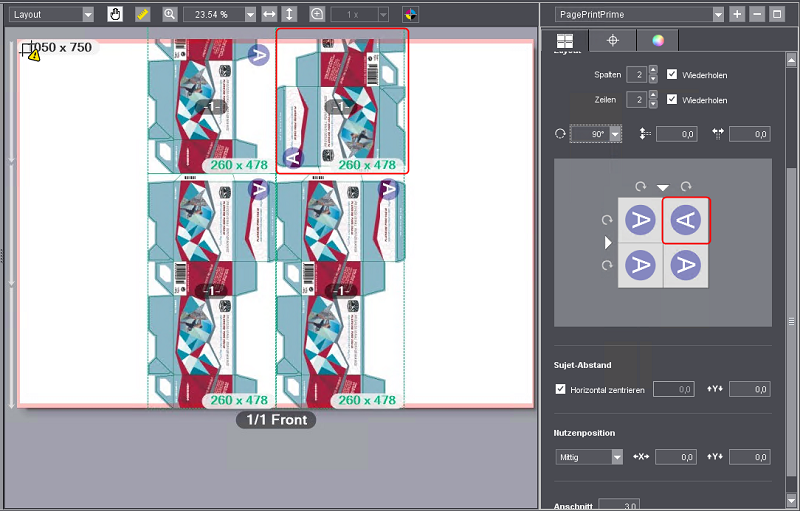Click the white right-pointing triangle beside the grid
This screenshot has height=511, width=800.
click(608, 243)
